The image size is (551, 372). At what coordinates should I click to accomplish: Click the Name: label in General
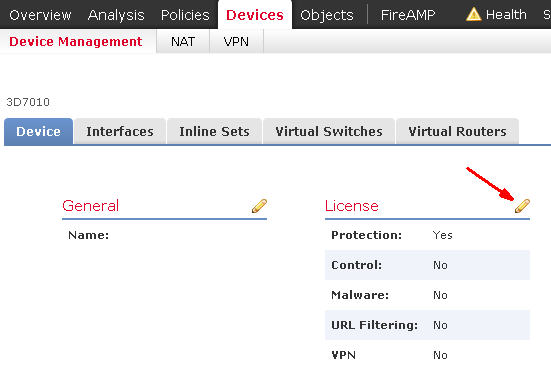(x=89, y=235)
